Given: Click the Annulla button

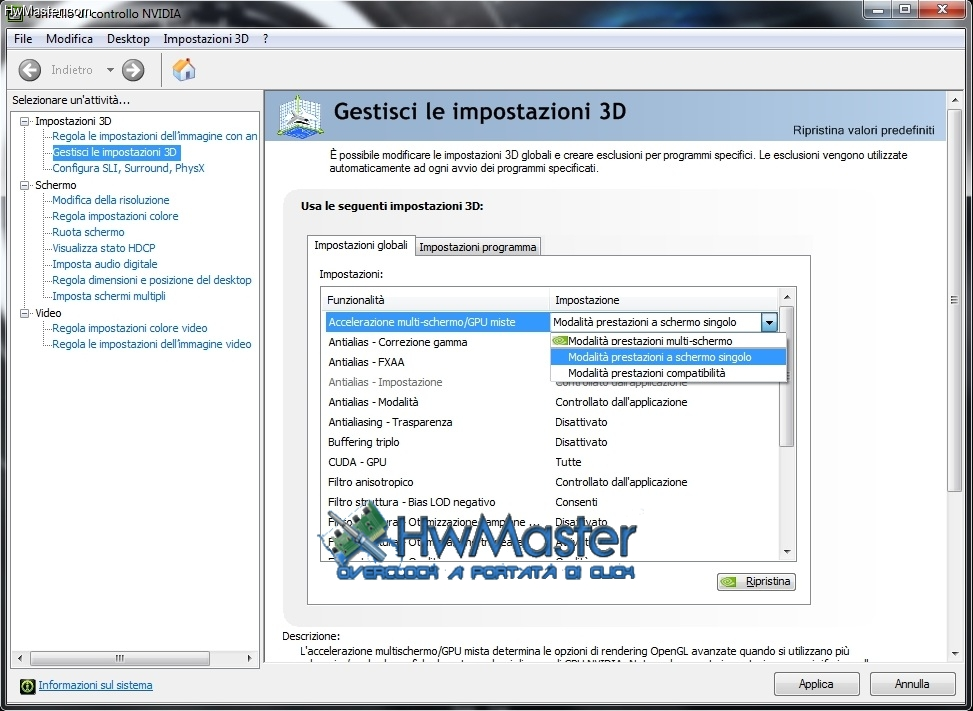Looking at the screenshot, I should click(x=912, y=684).
